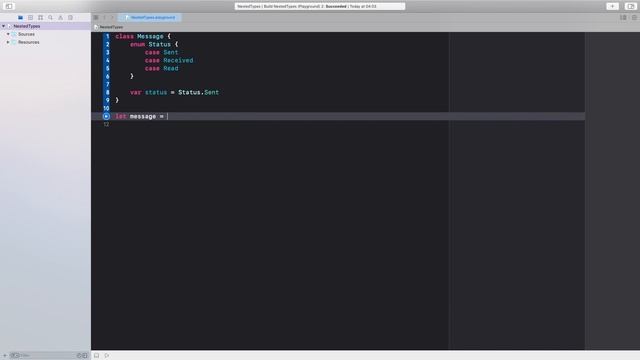Image resolution: width=640 pixels, height=360 pixels.
Task: Toggle the inspectors panel button
Action: pos(630,6)
